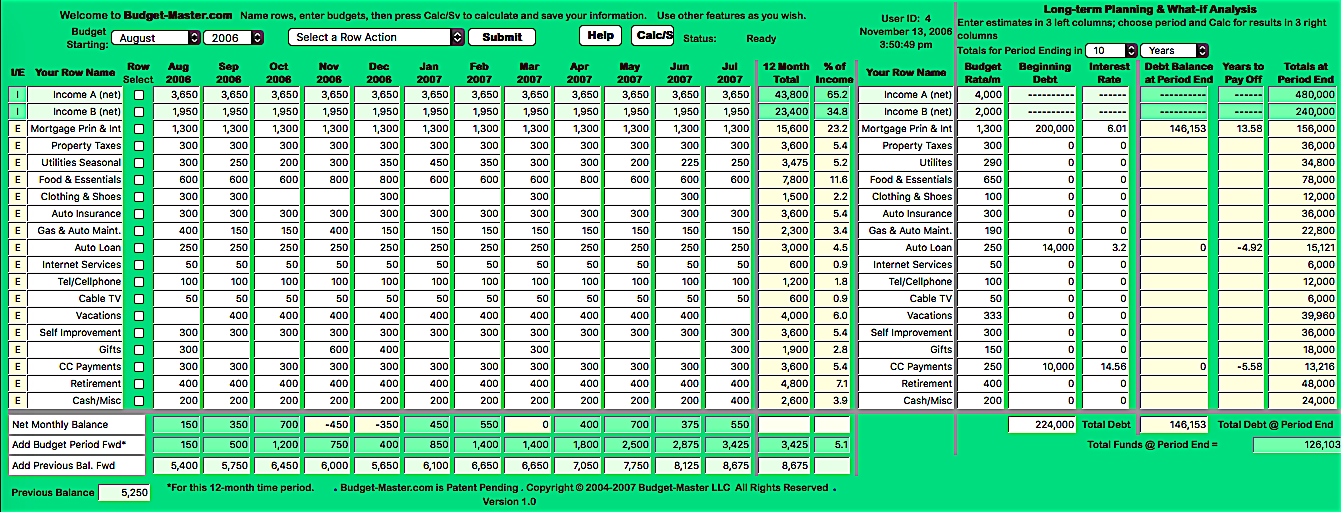Toggle the Cash/Misc row checkbox
Image resolution: width=1341 pixels, height=512 pixels.
139,401
